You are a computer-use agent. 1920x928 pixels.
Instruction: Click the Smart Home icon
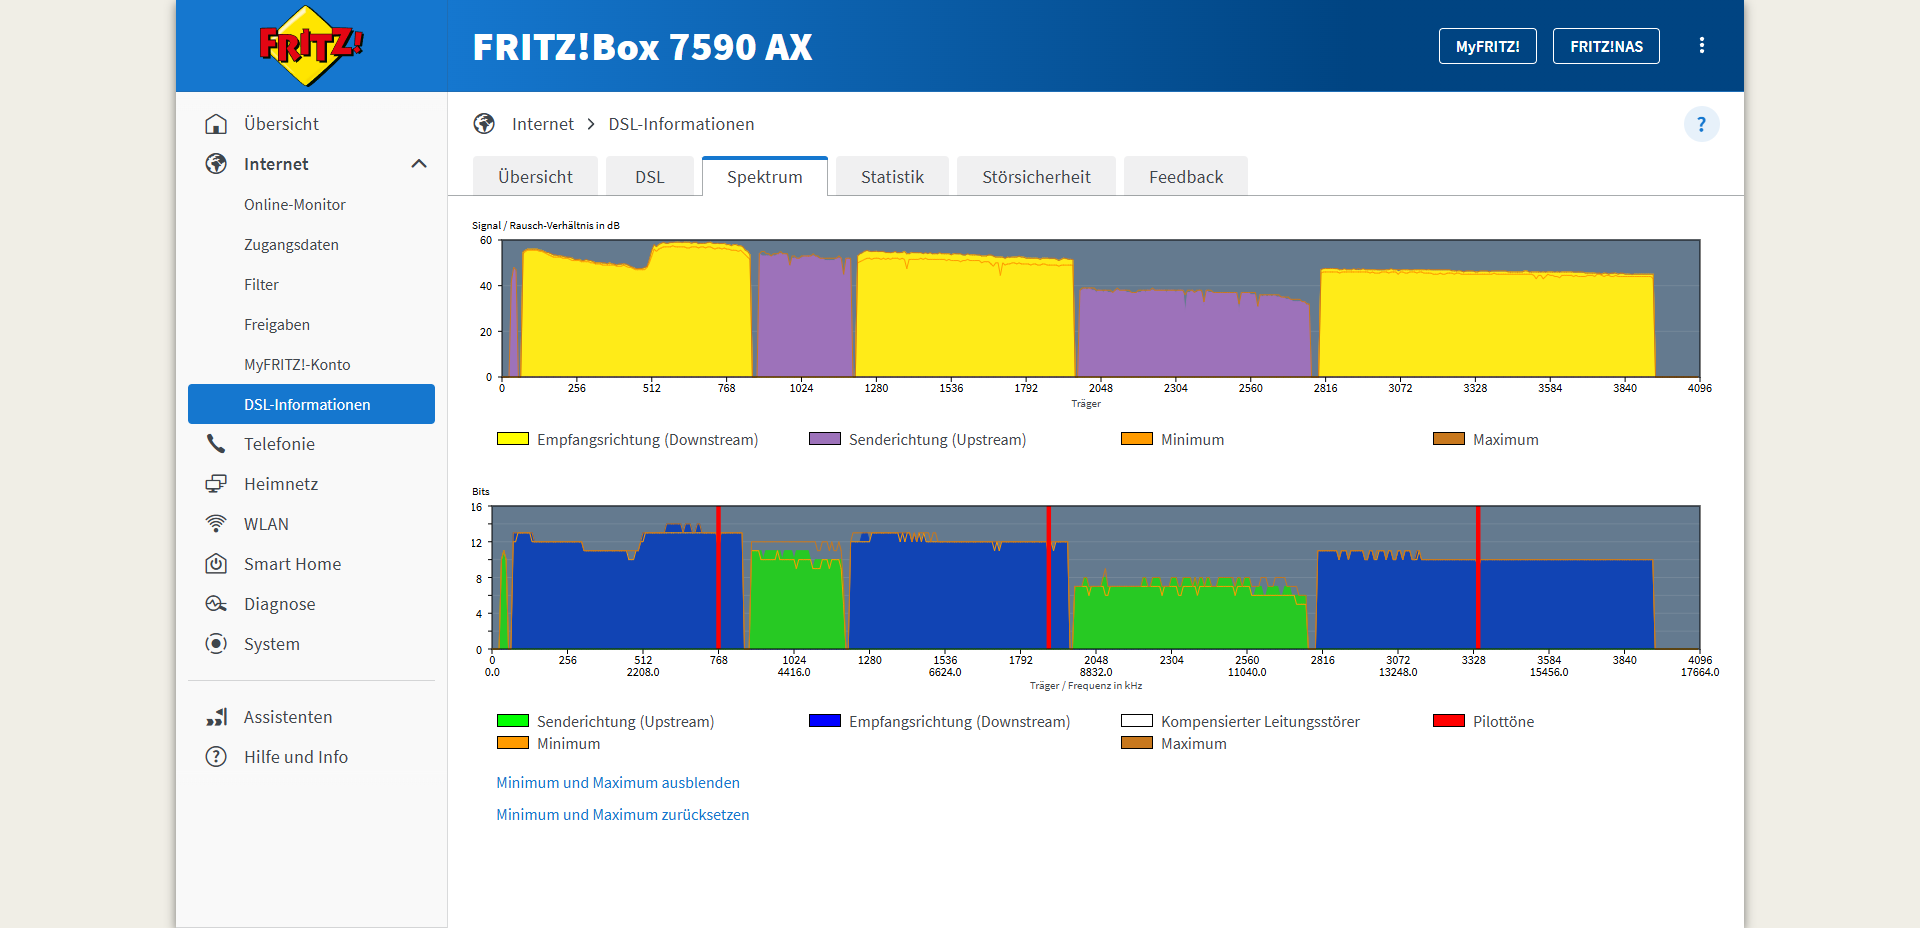216,564
